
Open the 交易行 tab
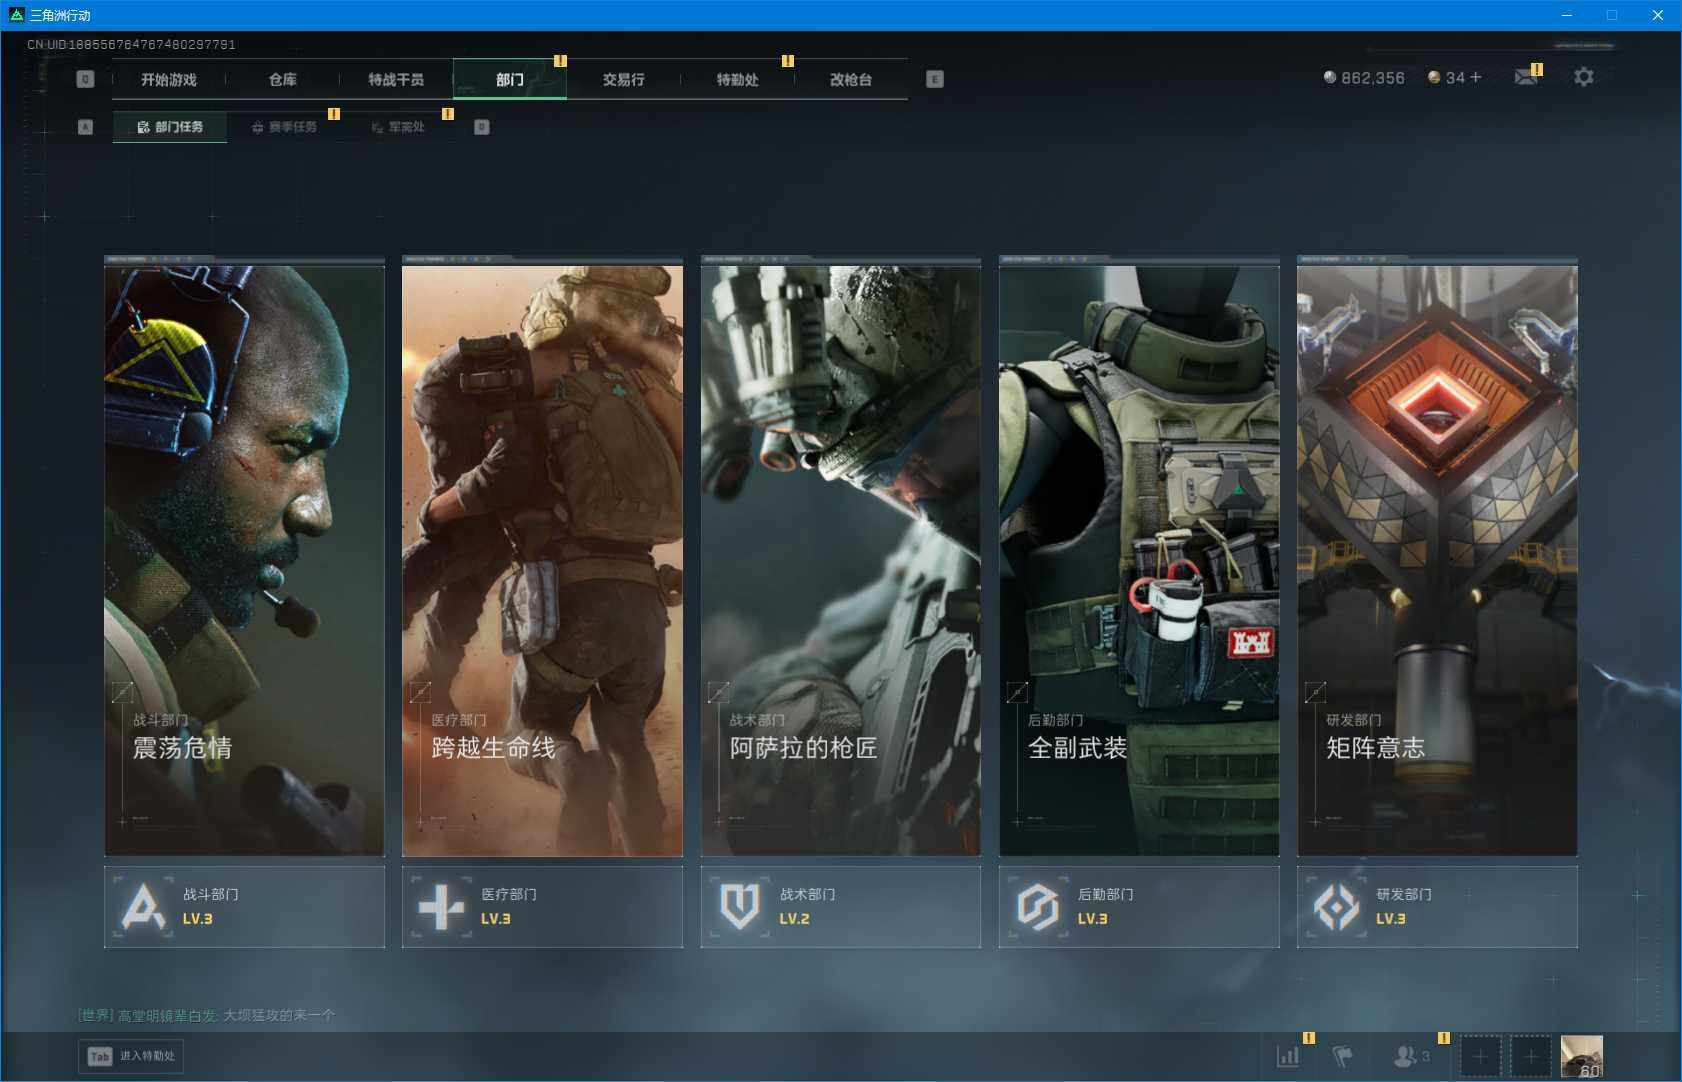click(x=623, y=80)
